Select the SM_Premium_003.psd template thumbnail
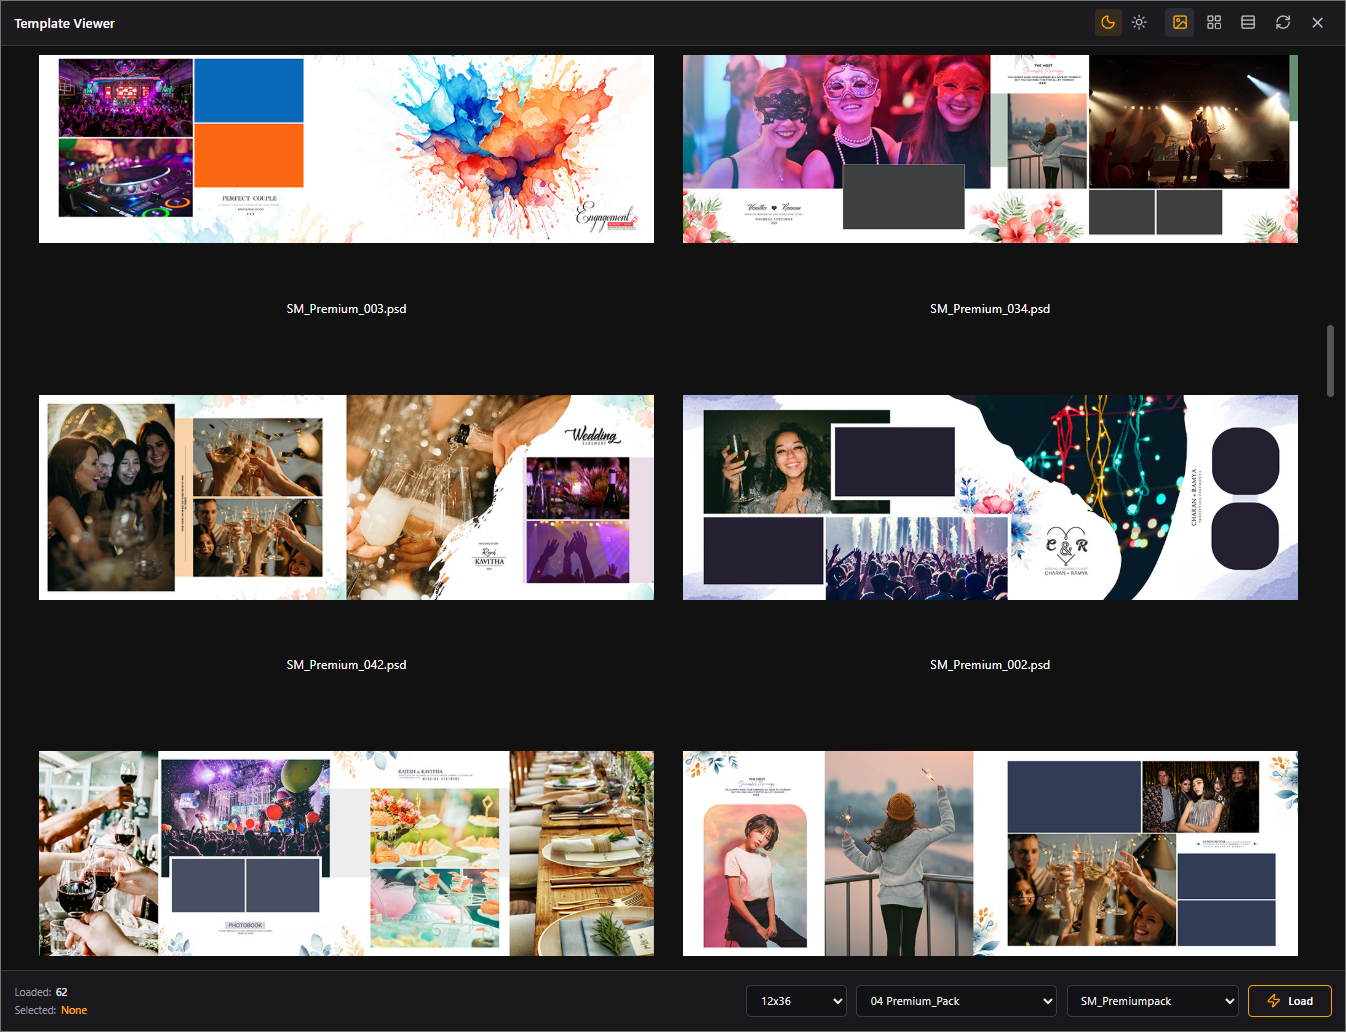The height and width of the screenshot is (1032, 1346). pyautogui.click(x=346, y=149)
